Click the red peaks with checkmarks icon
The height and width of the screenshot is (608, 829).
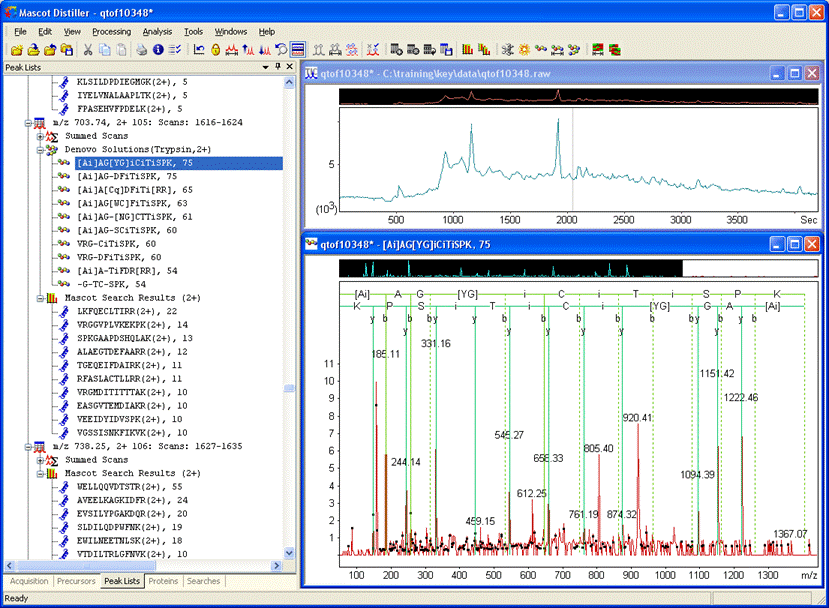(x=373, y=50)
